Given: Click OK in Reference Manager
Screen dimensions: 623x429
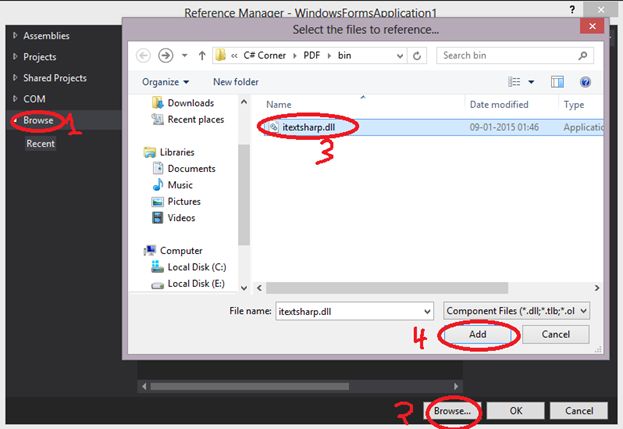Looking at the screenshot, I should [516, 411].
